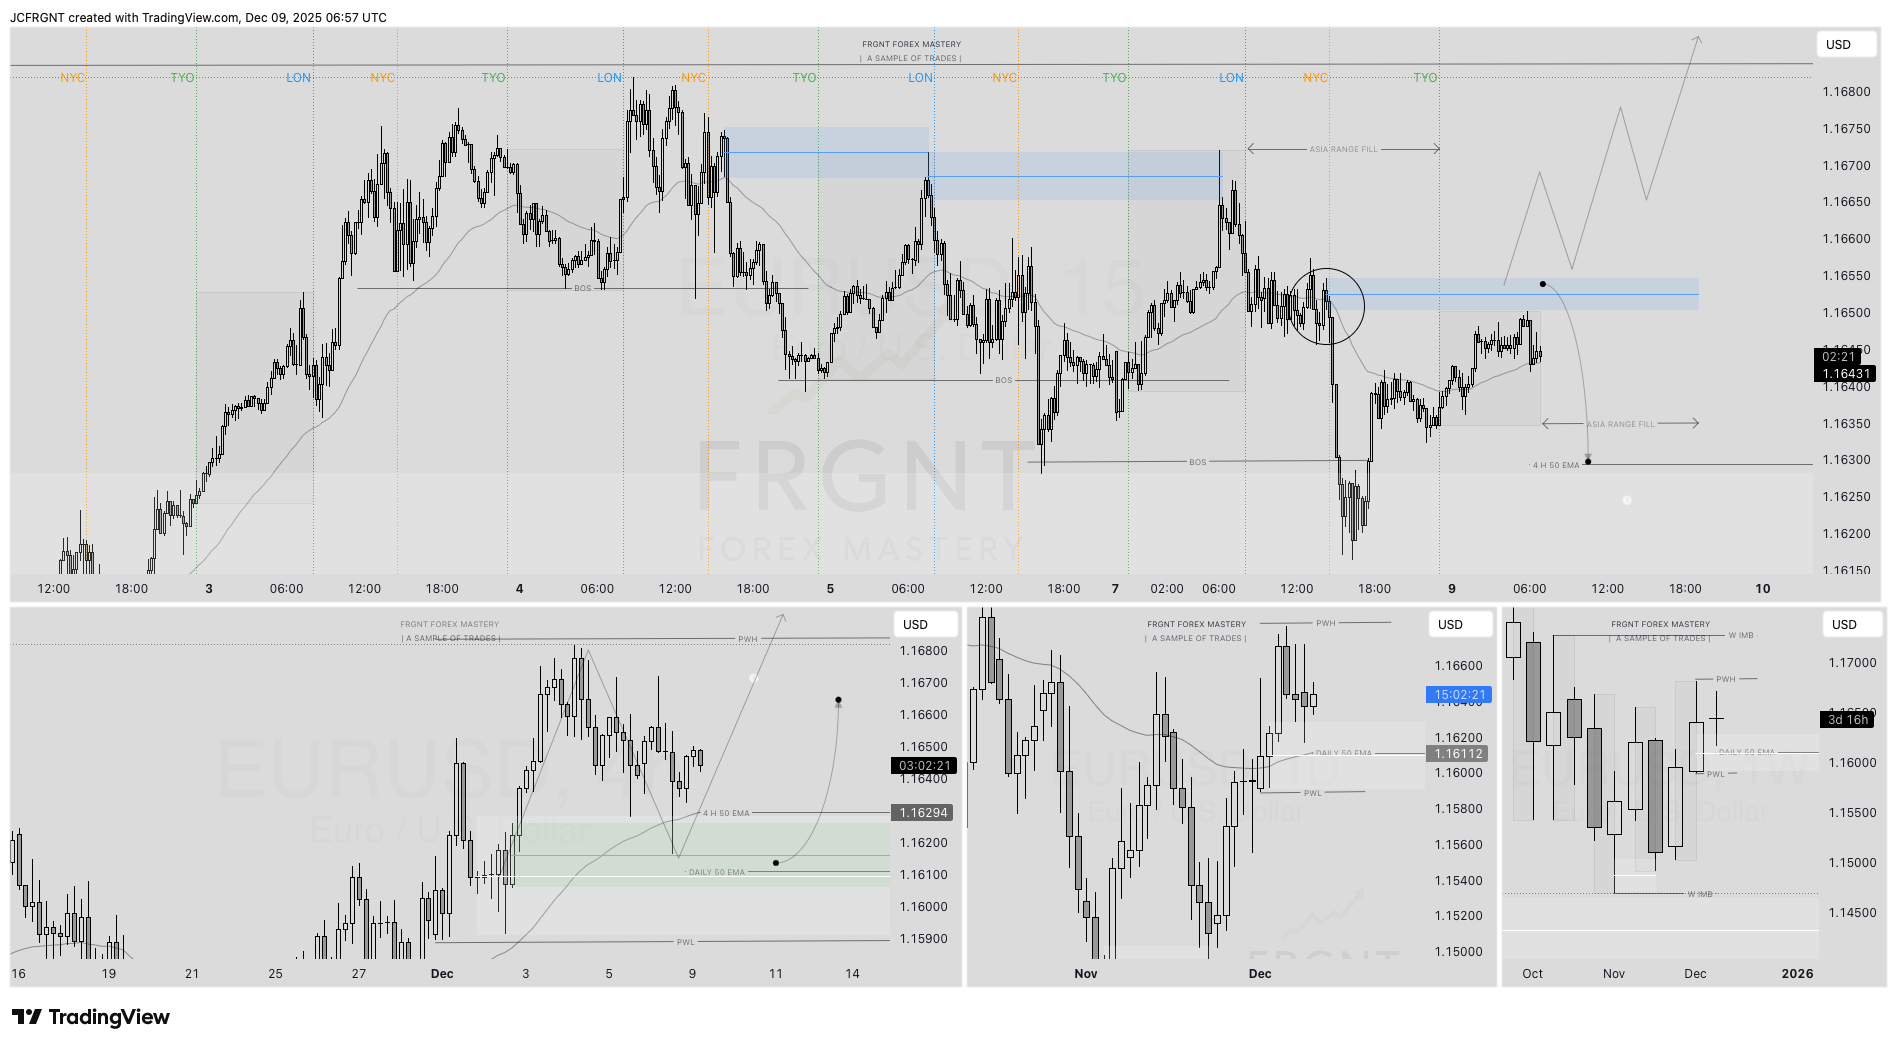Viewport: 1897px width, 1047px height.
Task: Click the blue 15:02:21 countdown label
Action: [x=1459, y=694]
